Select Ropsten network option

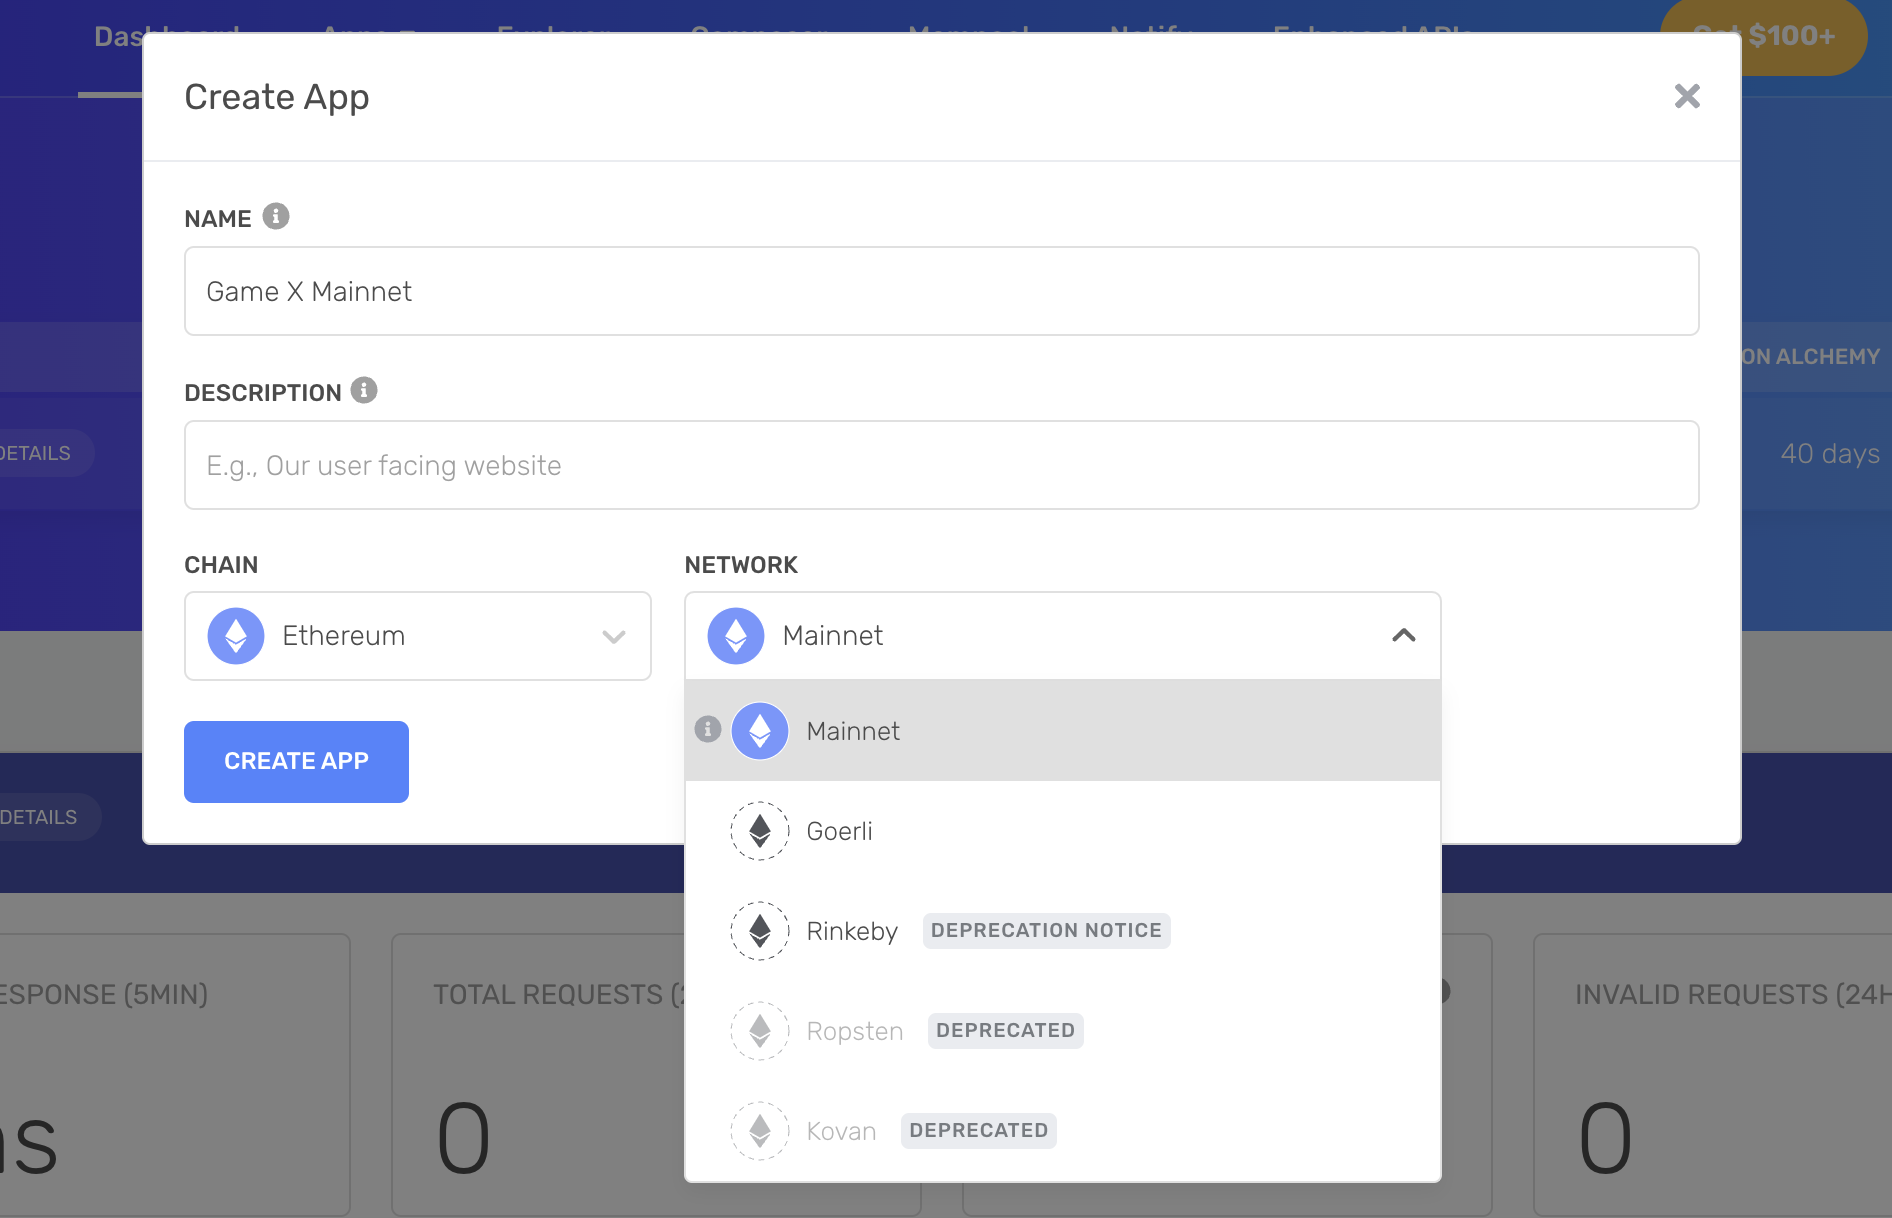point(1062,1031)
